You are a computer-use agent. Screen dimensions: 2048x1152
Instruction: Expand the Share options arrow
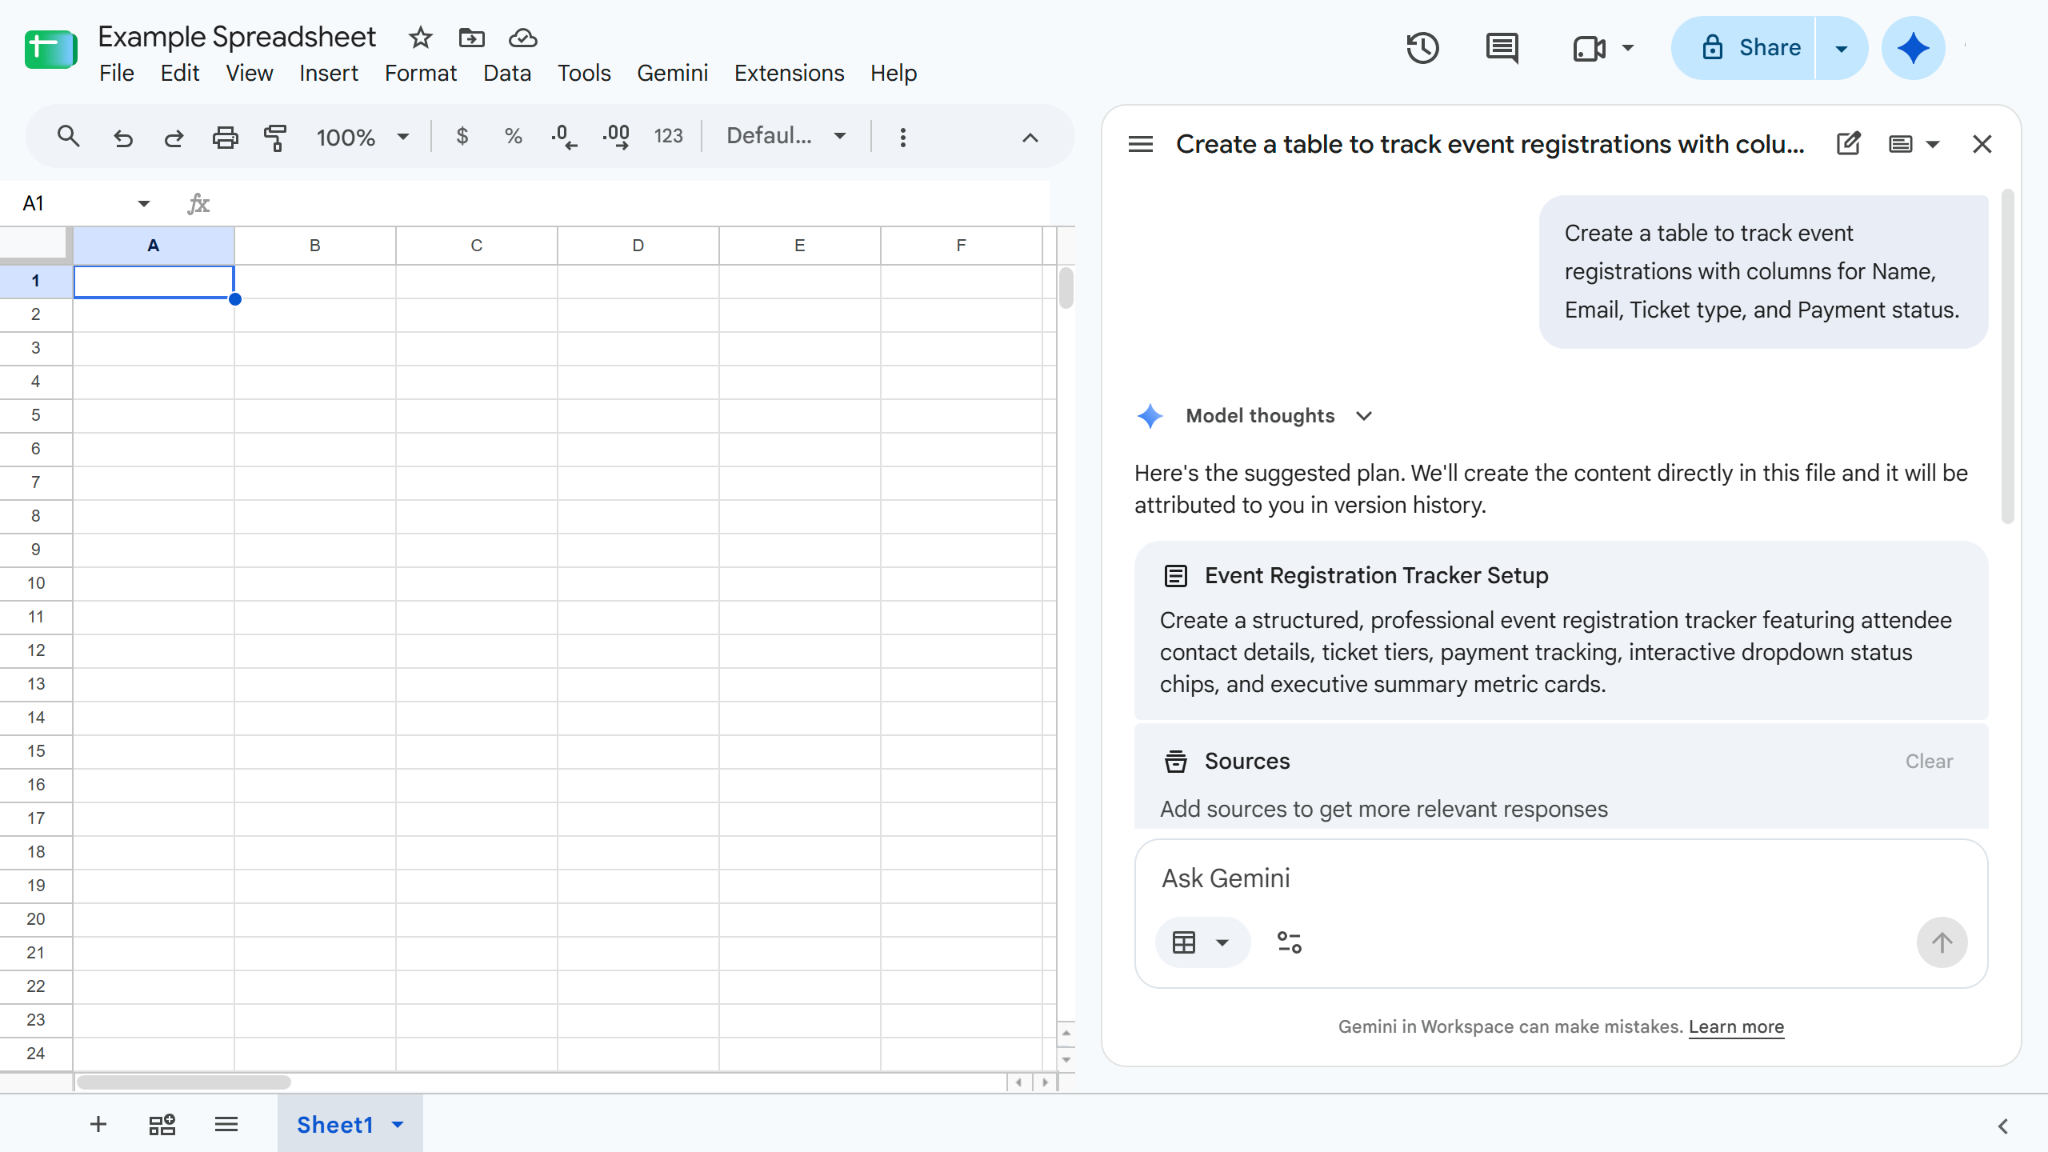(1841, 48)
